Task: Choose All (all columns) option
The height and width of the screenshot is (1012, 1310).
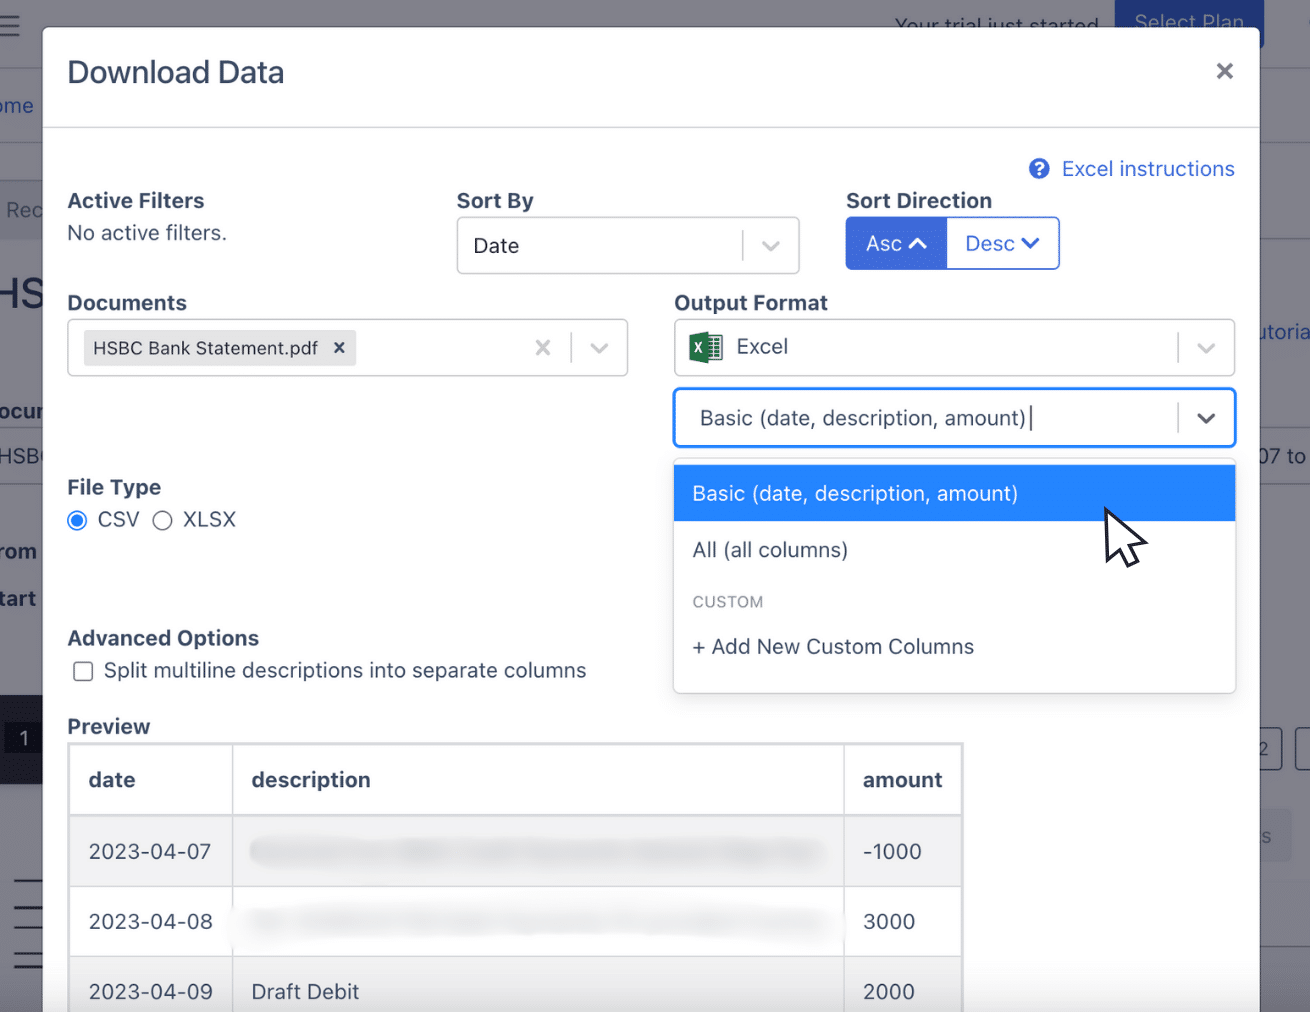Action: point(954,550)
